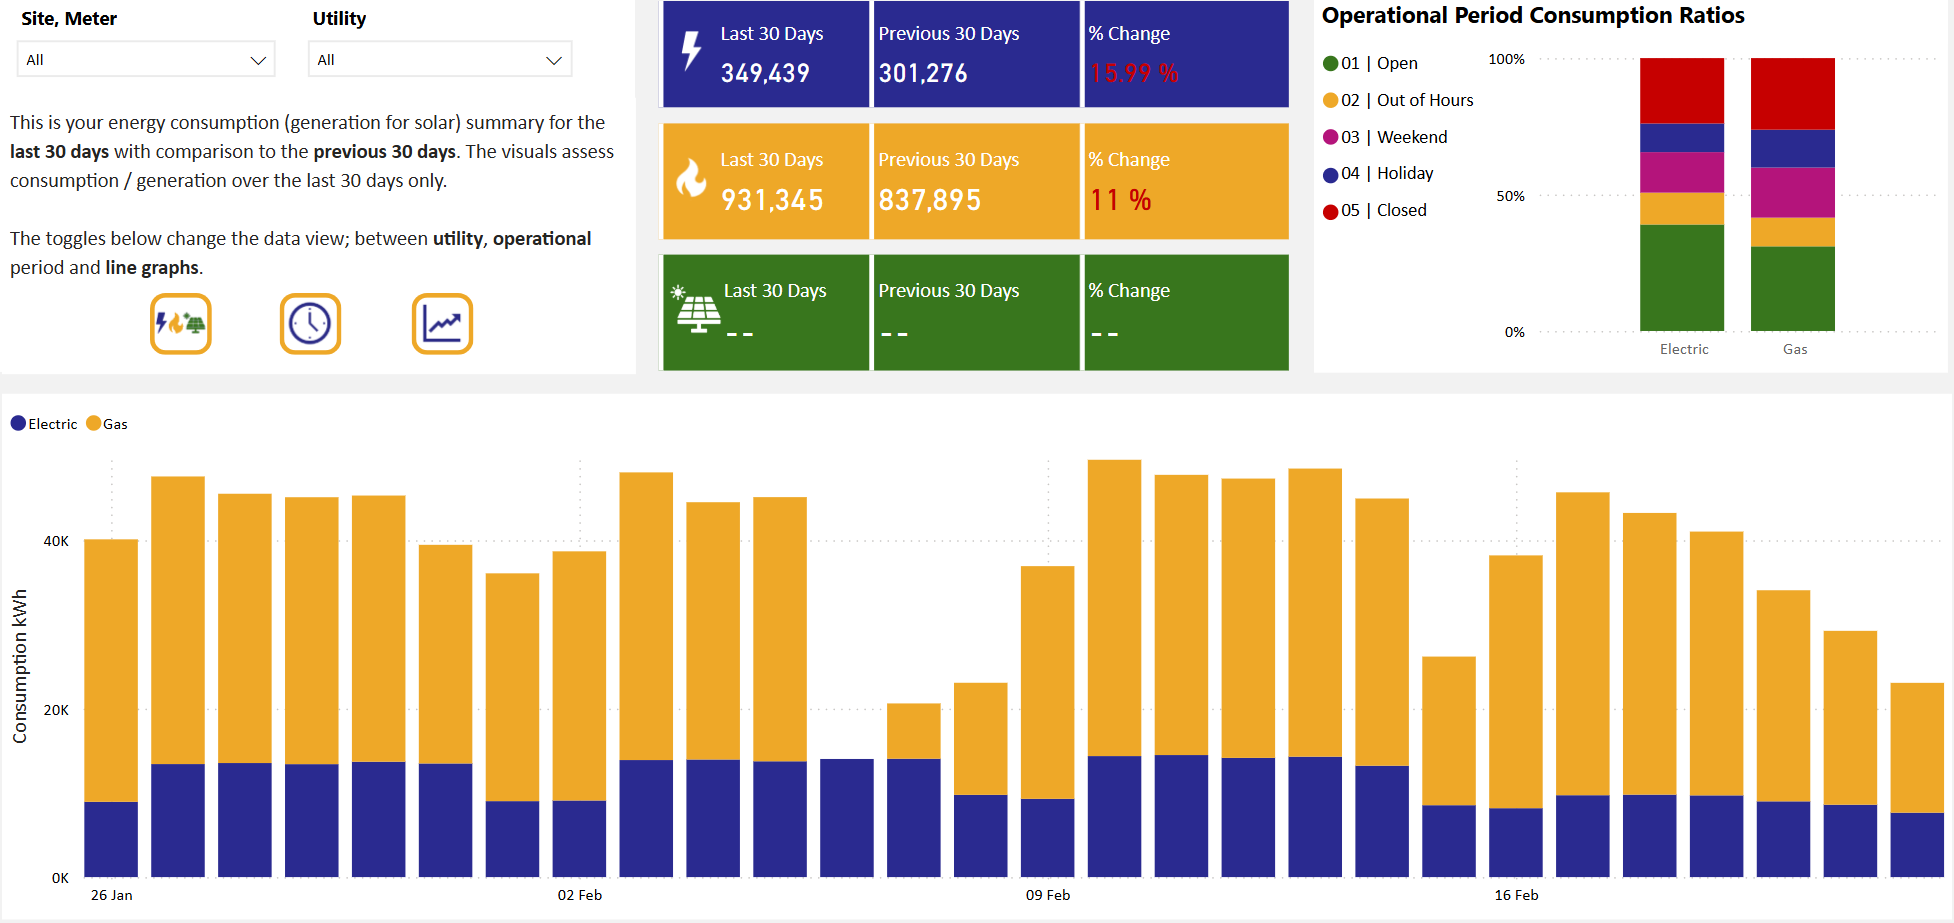Click the utility view toggle icon
1954x923 pixels.
pos(180,324)
